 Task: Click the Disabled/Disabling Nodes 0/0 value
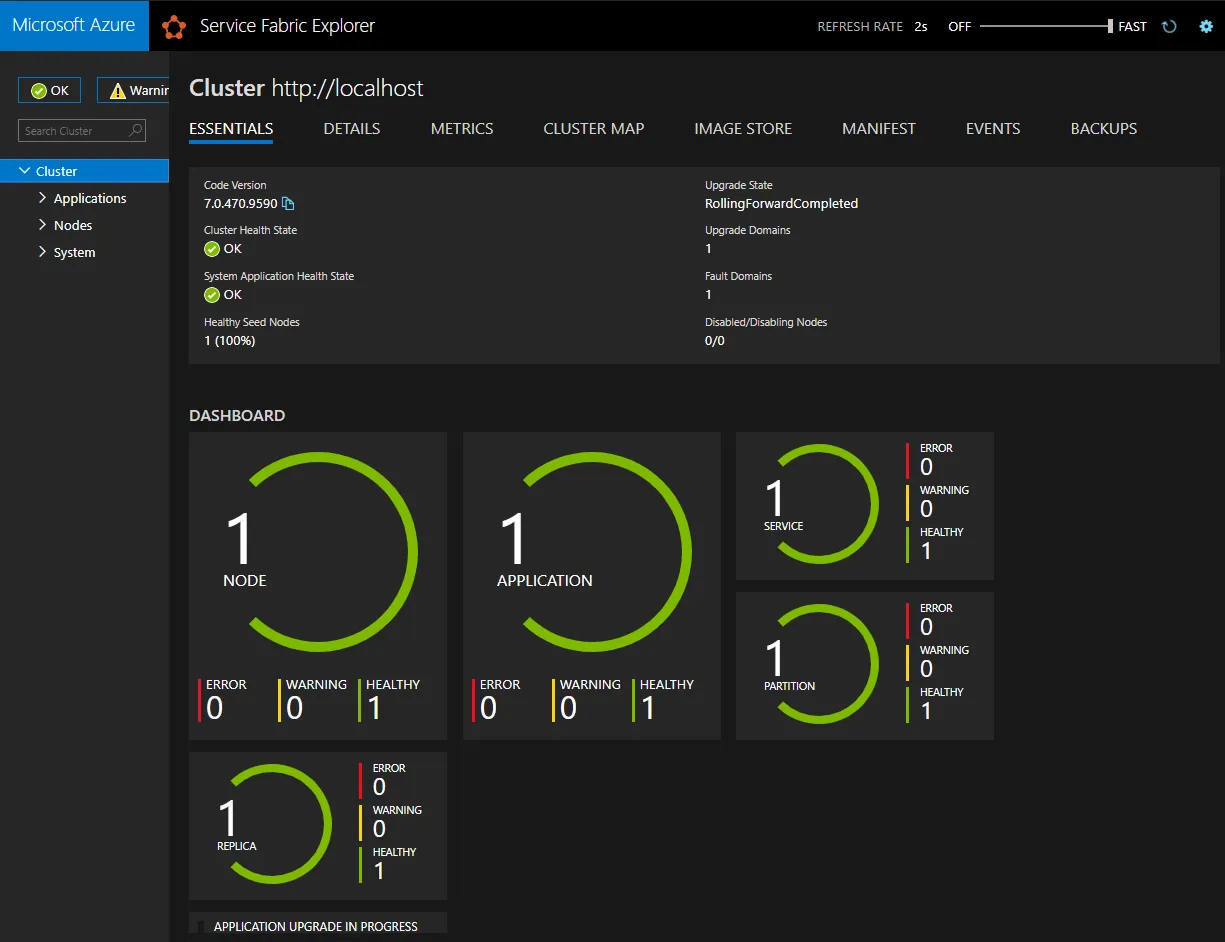click(715, 341)
